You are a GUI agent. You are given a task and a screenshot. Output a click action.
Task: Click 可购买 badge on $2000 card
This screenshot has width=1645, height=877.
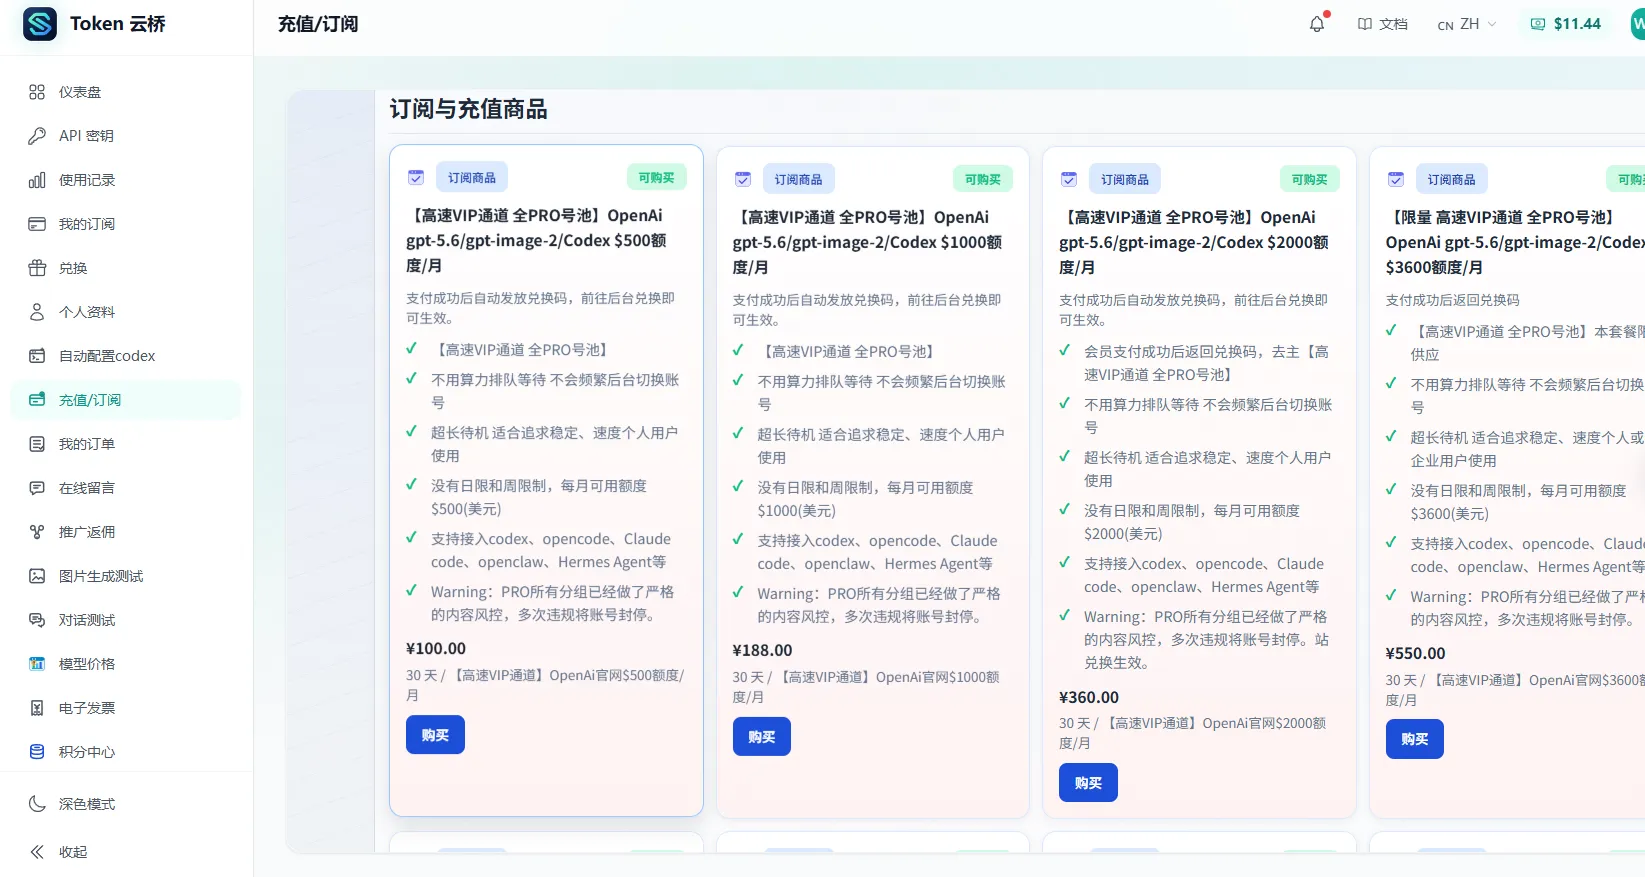(1310, 179)
